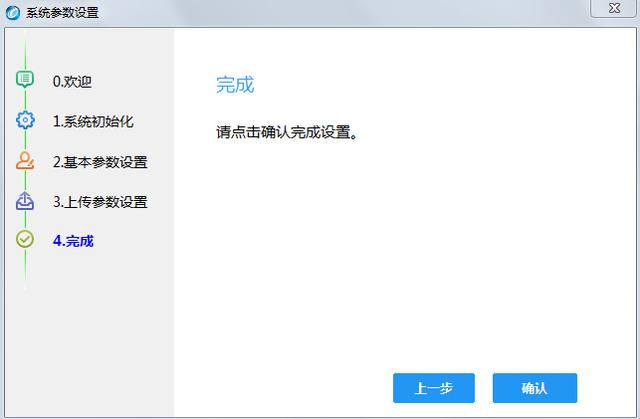
Task: Click the basic parameters user icon
Action: [x=25, y=160]
